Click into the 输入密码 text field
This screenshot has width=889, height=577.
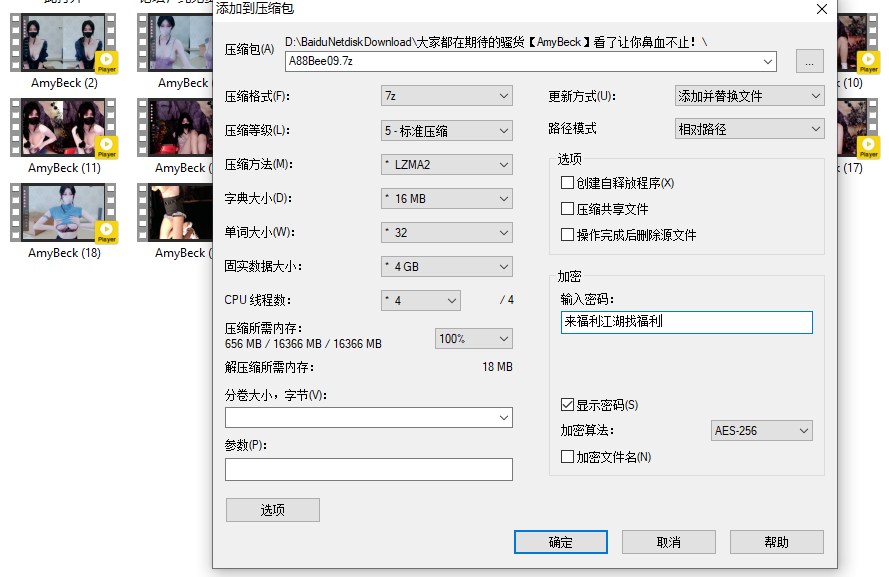(686, 322)
